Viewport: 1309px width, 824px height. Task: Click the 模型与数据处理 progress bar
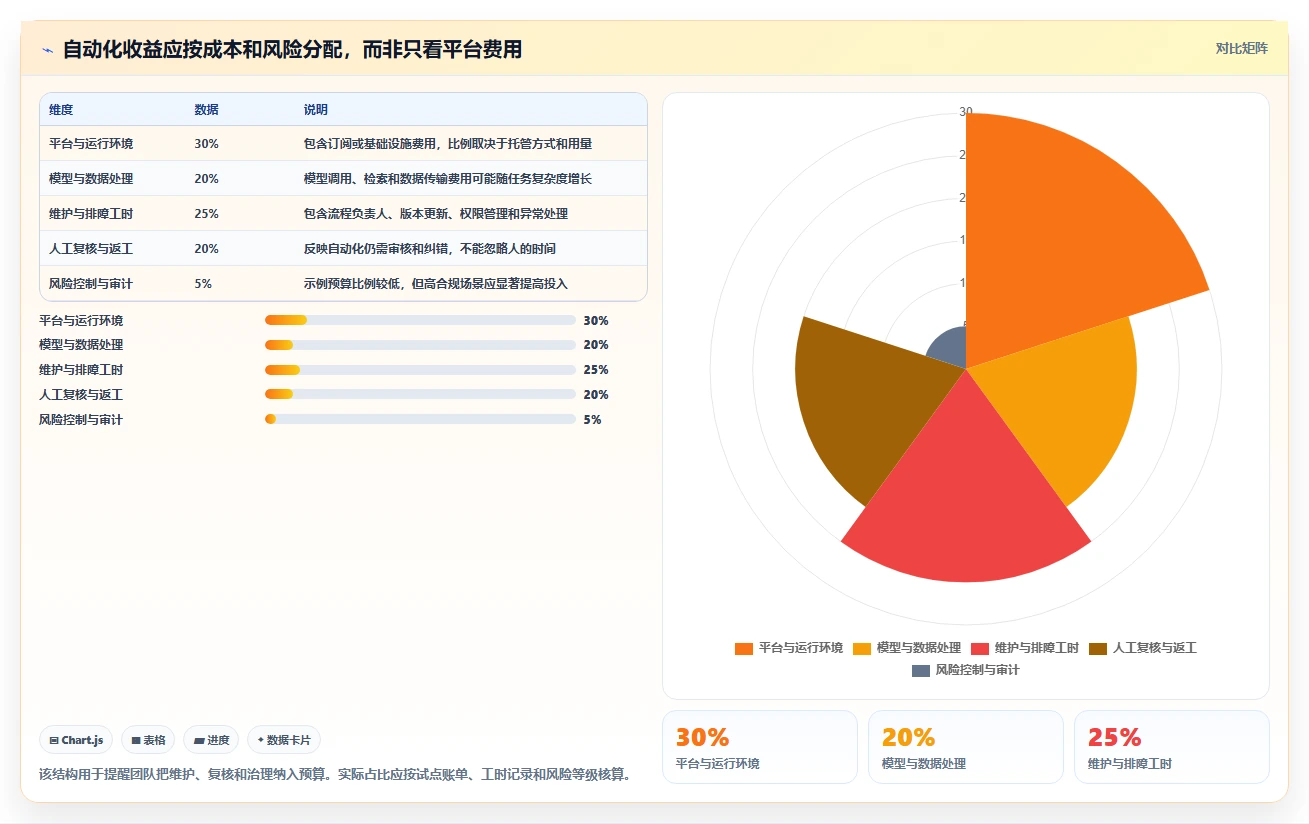tap(420, 345)
